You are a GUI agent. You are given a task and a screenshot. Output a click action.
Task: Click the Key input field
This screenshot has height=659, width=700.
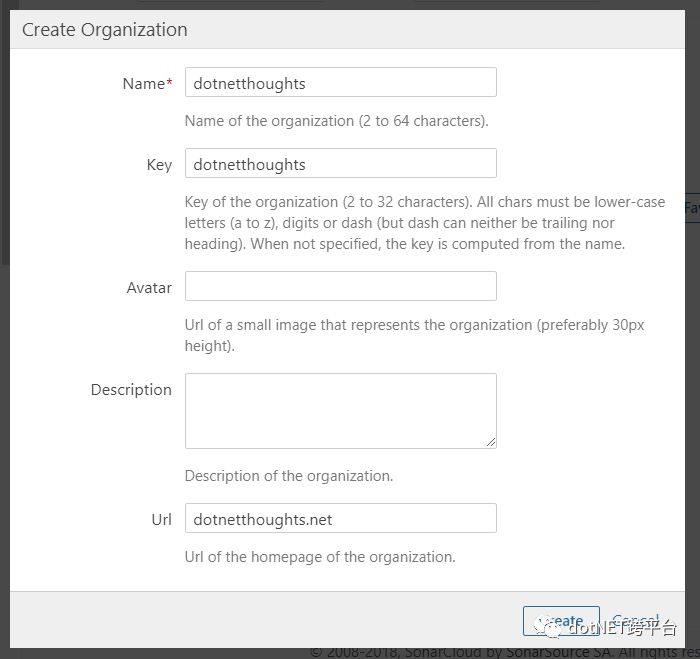[341, 163]
